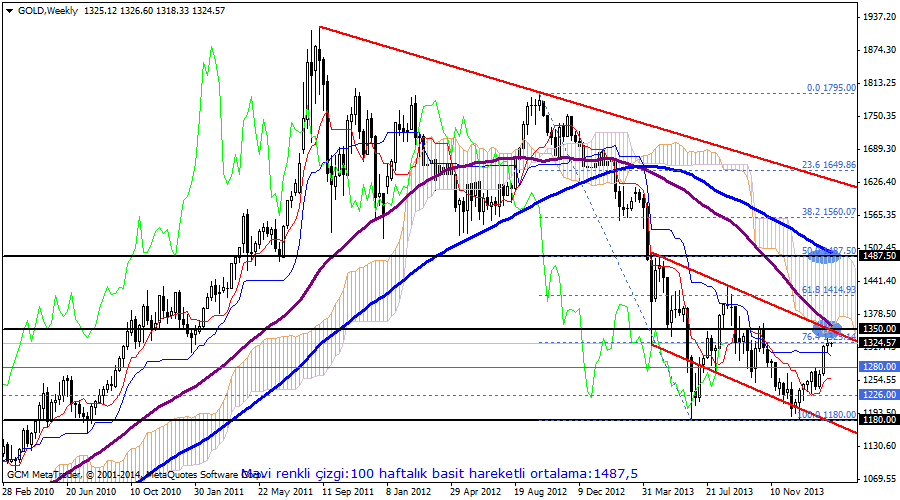Select the close value 1324.57 in header

(x=208, y=10)
